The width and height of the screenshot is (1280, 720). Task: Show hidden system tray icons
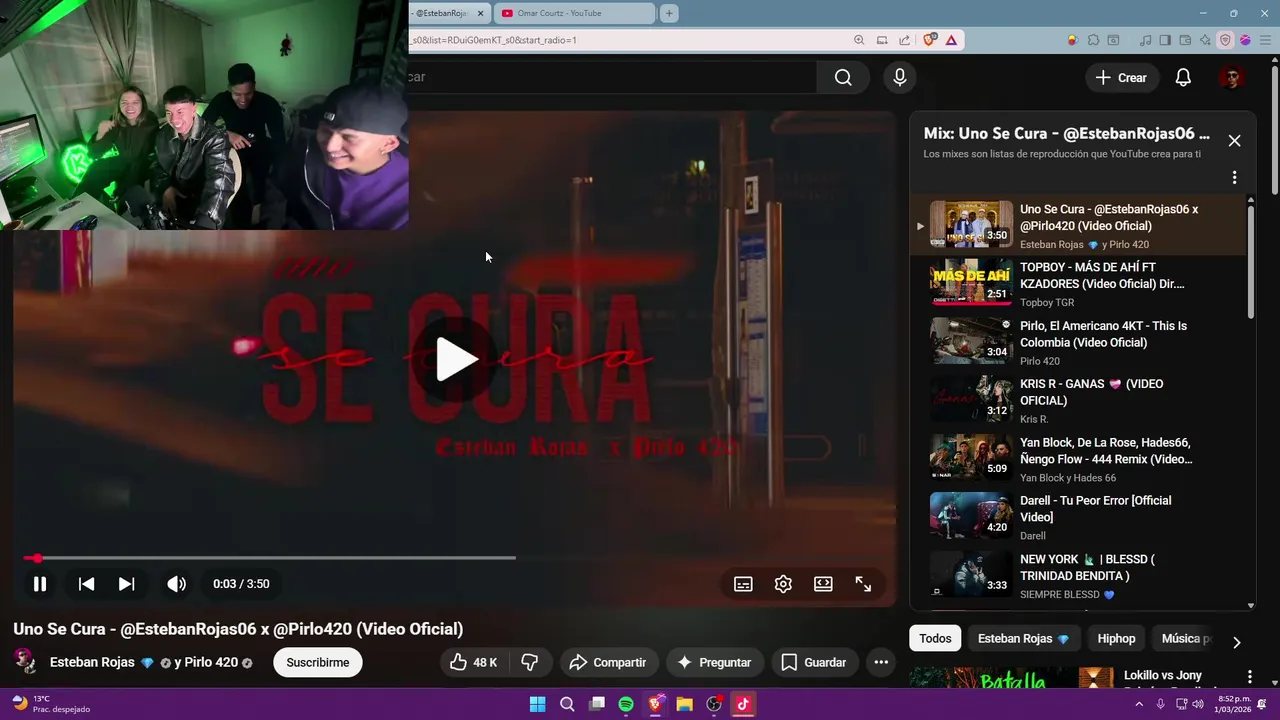1139,704
